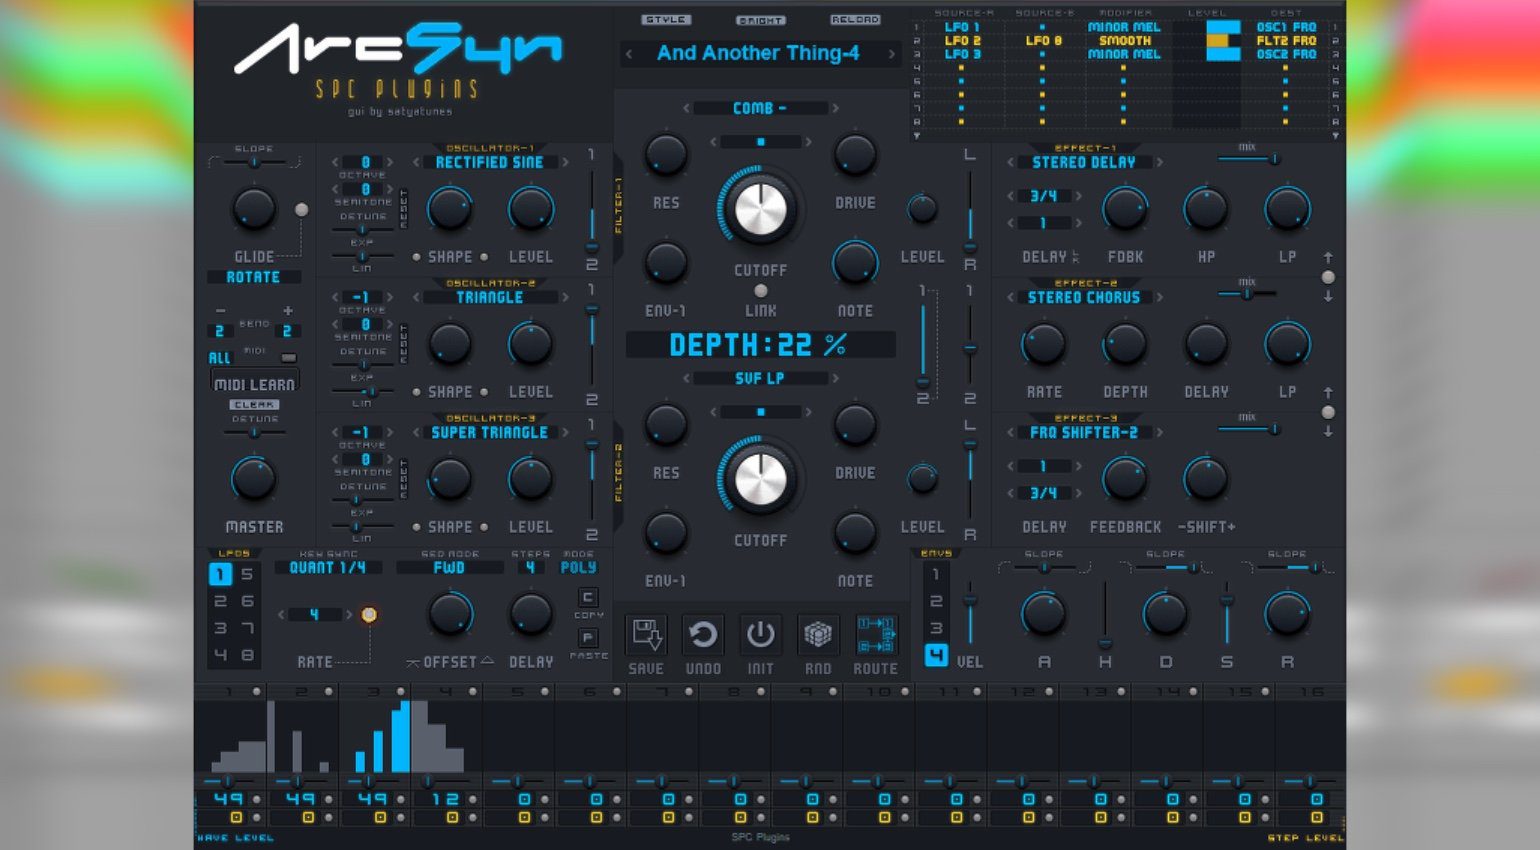Click the DEPTH: 22 % display
This screenshot has height=850, width=1540.
tap(760, 345)
